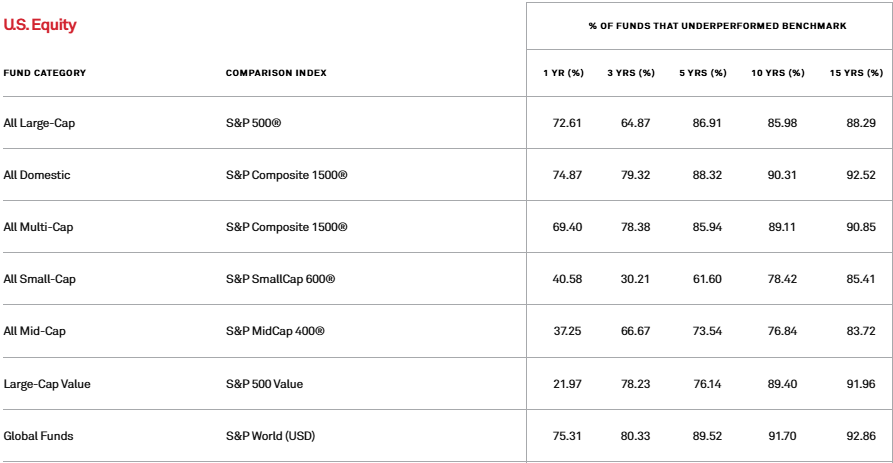Viewport: 893px width, 463px height.
Task: Click the 92.86 value for Global Funds
Action: (860, 435)
